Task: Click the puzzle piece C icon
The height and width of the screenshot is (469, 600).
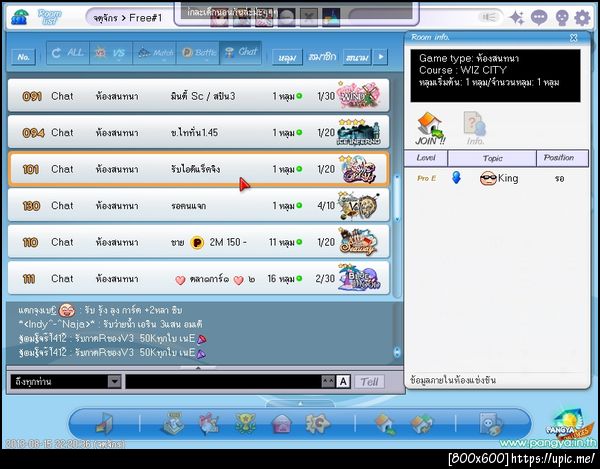Action: click(317, 423)
